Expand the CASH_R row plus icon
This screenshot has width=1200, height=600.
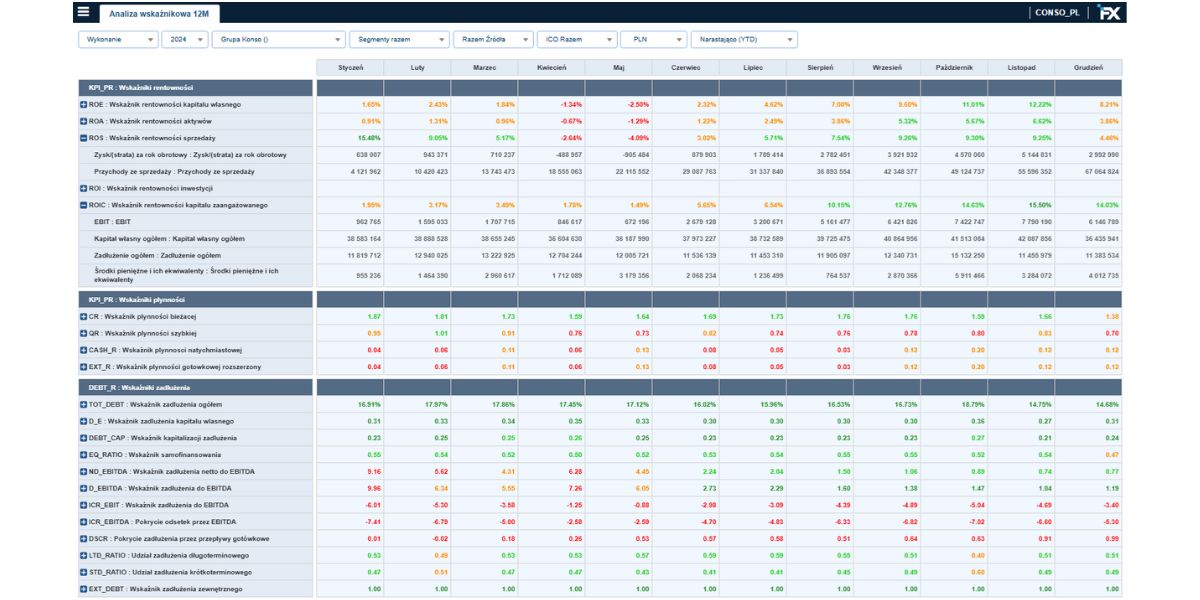point(84,350)
